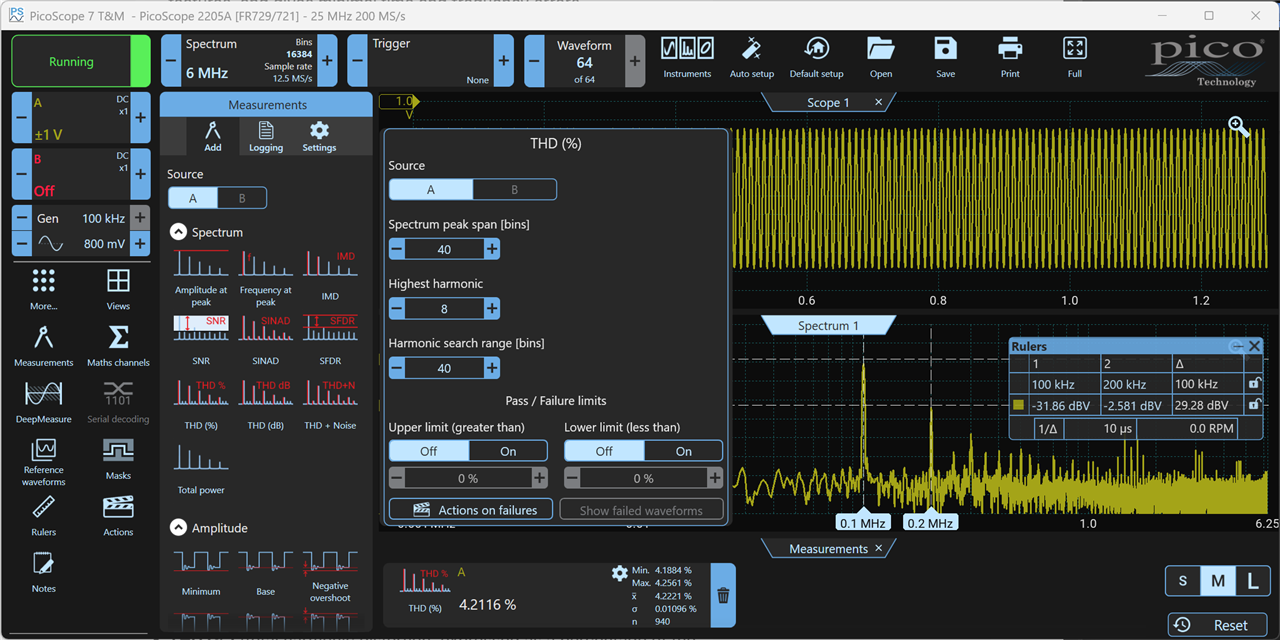
Task: Load the Default setup
Action: click(x=817, y=58)
